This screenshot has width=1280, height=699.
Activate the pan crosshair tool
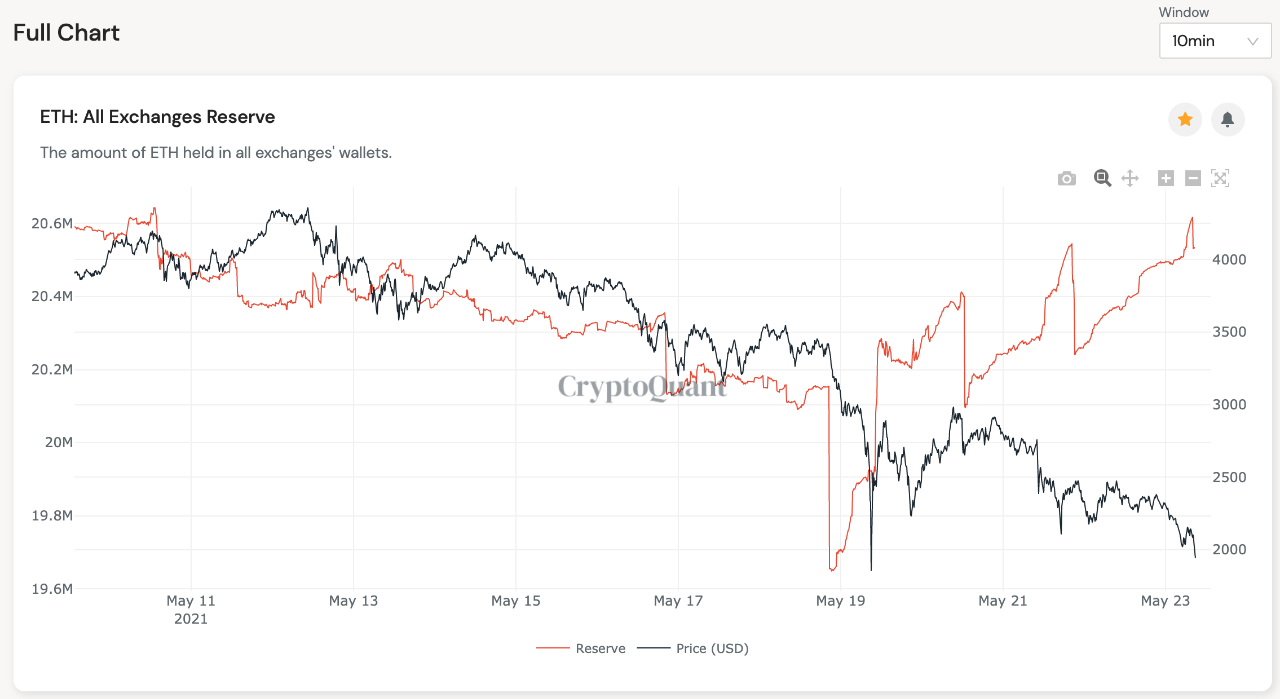[x=1130, y=178]
